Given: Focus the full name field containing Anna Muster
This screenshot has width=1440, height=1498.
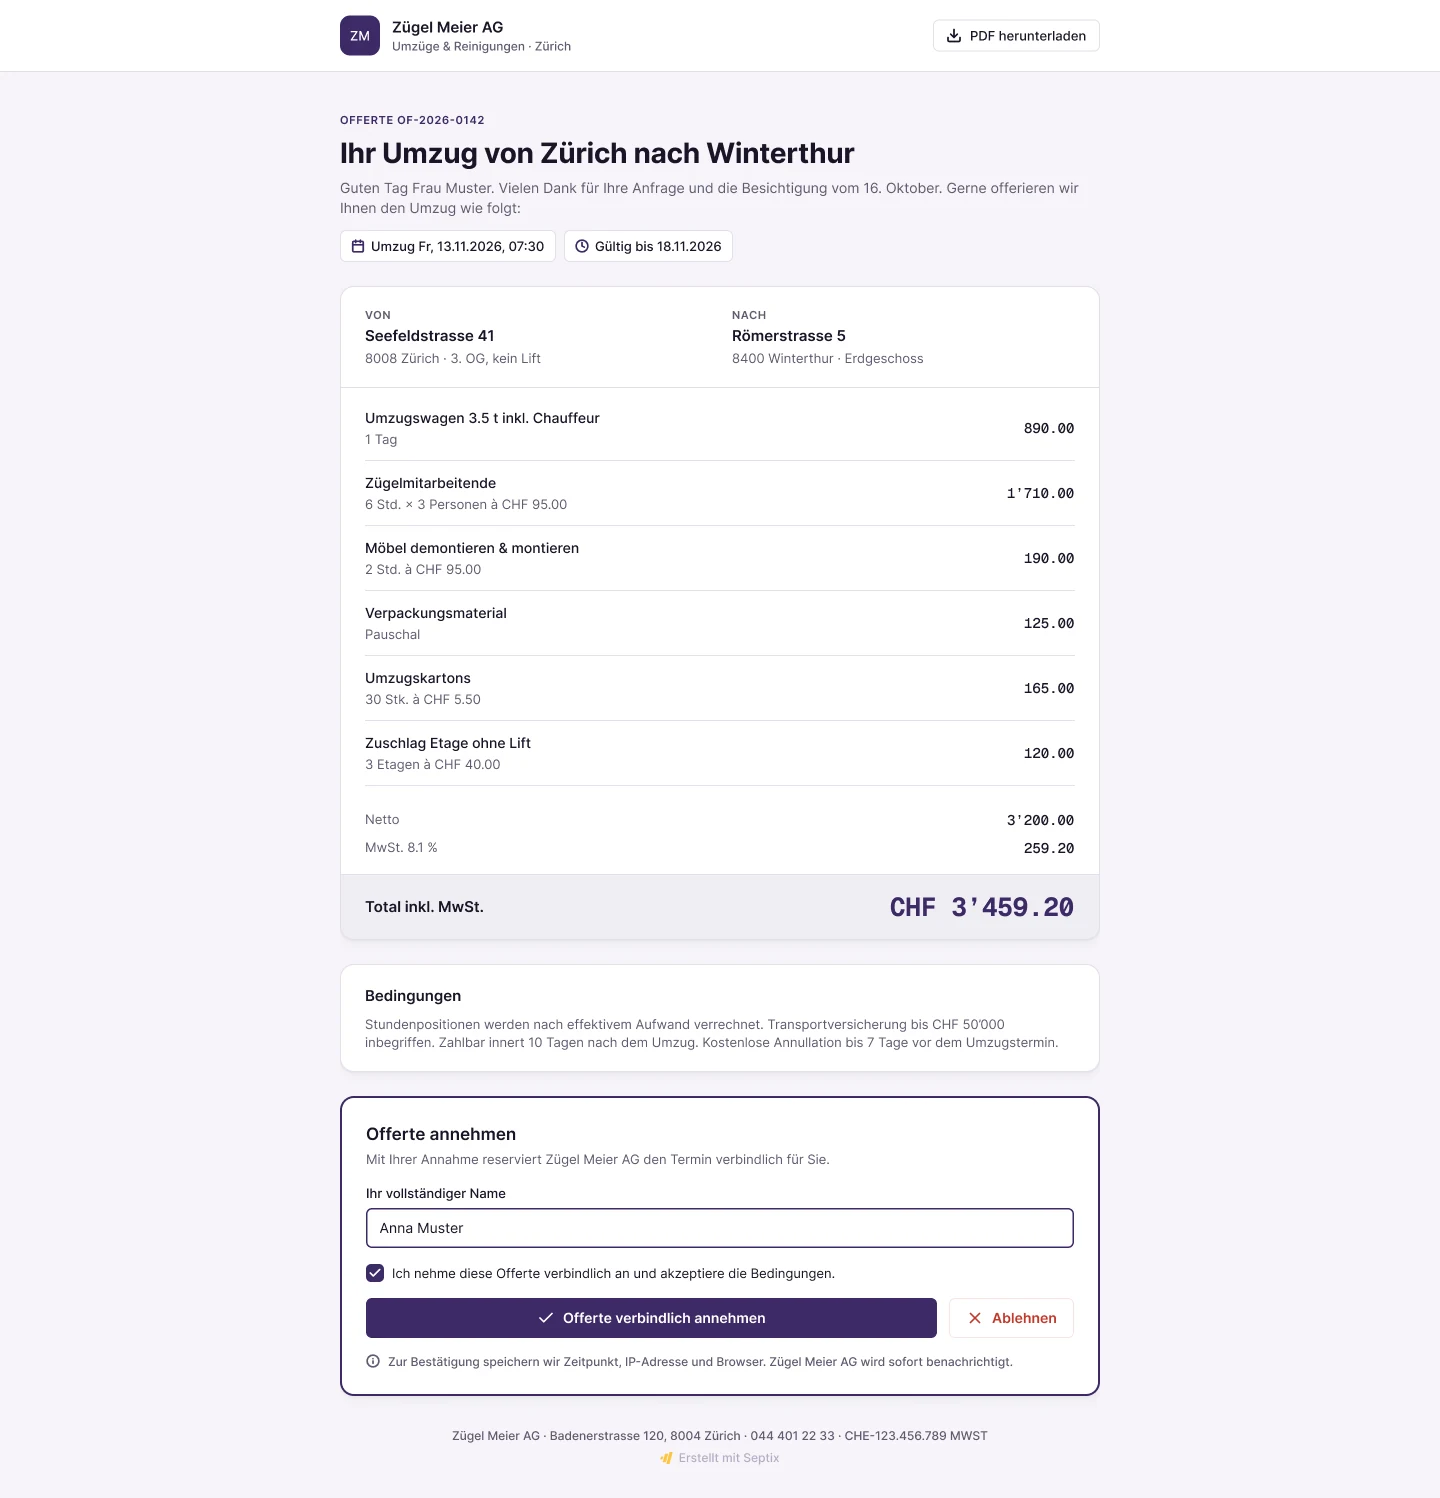Looking at the screenshot, I should pyautogui.click(x=720, y=1228).
